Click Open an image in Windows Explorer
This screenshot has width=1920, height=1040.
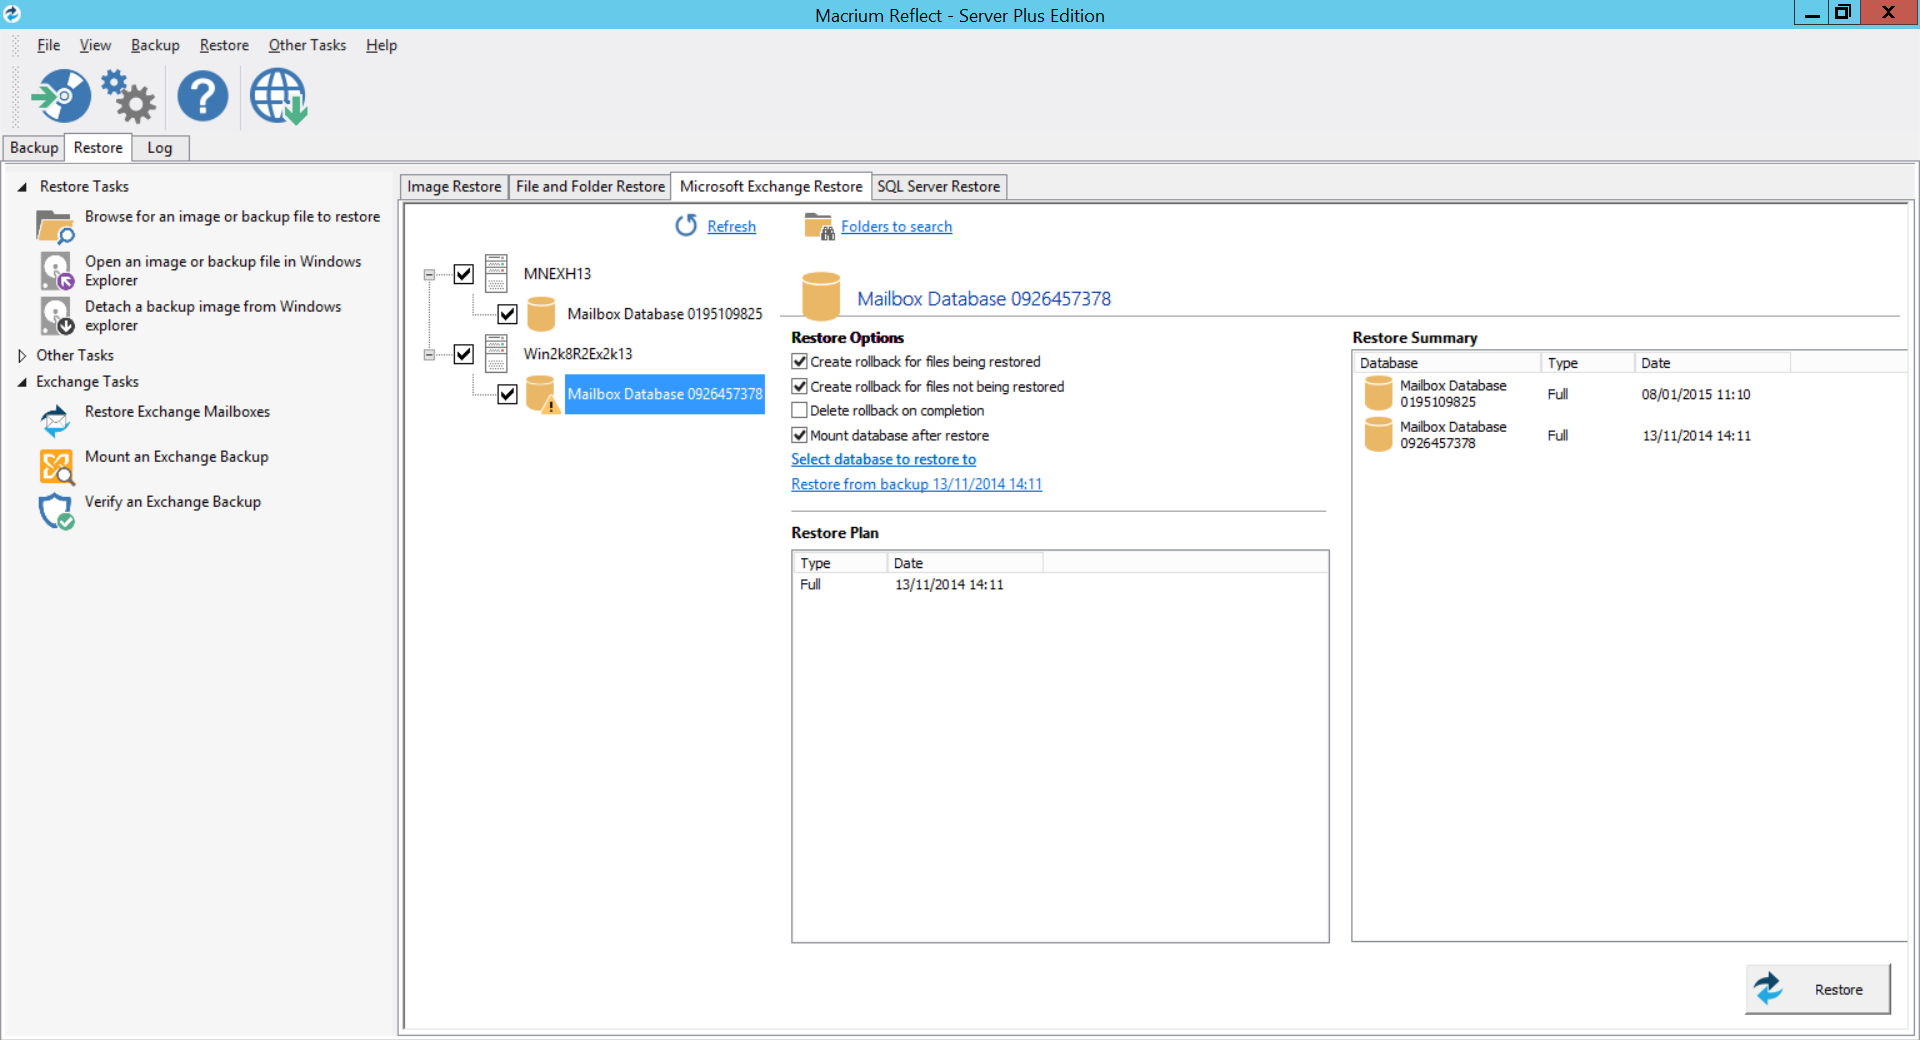point(223,271)
